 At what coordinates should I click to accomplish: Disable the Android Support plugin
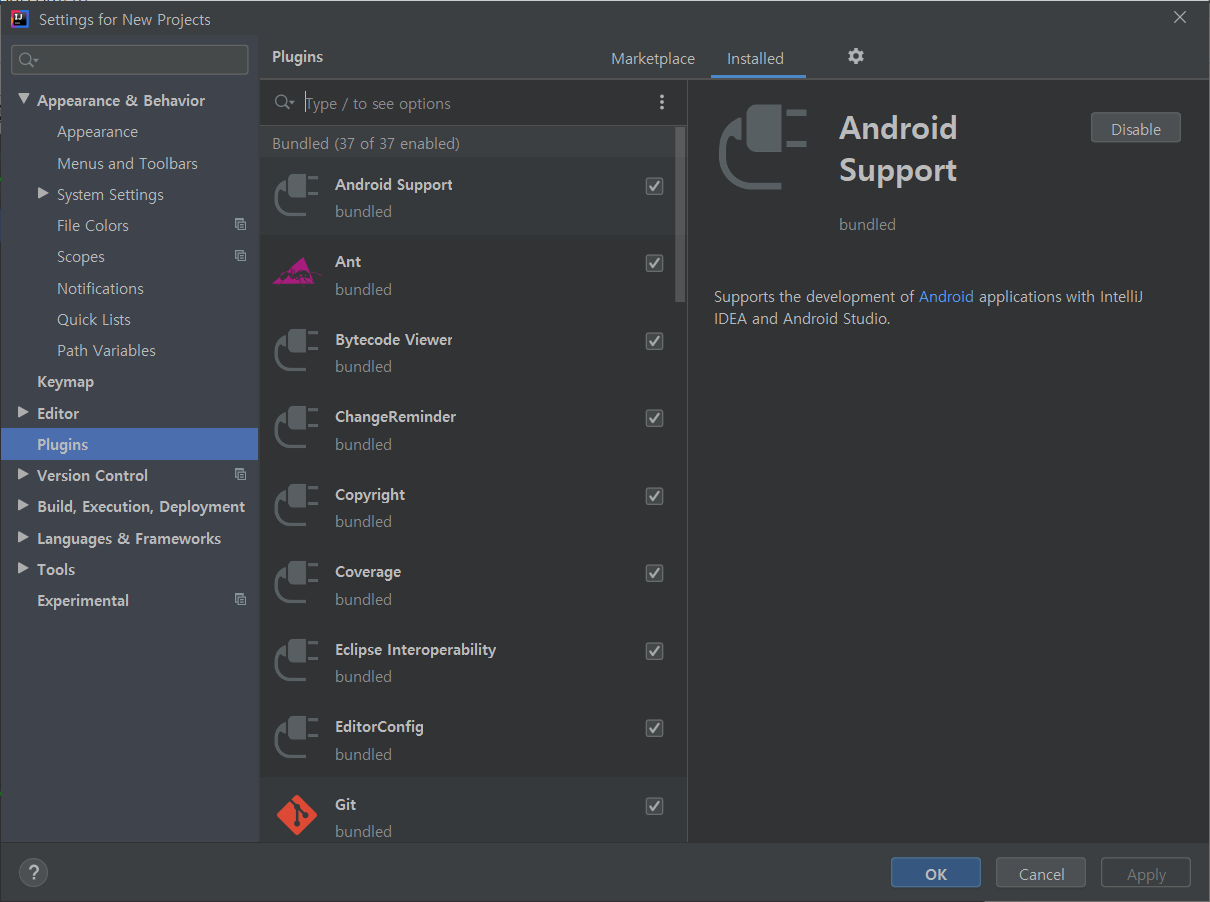(x=1136, y=128)
